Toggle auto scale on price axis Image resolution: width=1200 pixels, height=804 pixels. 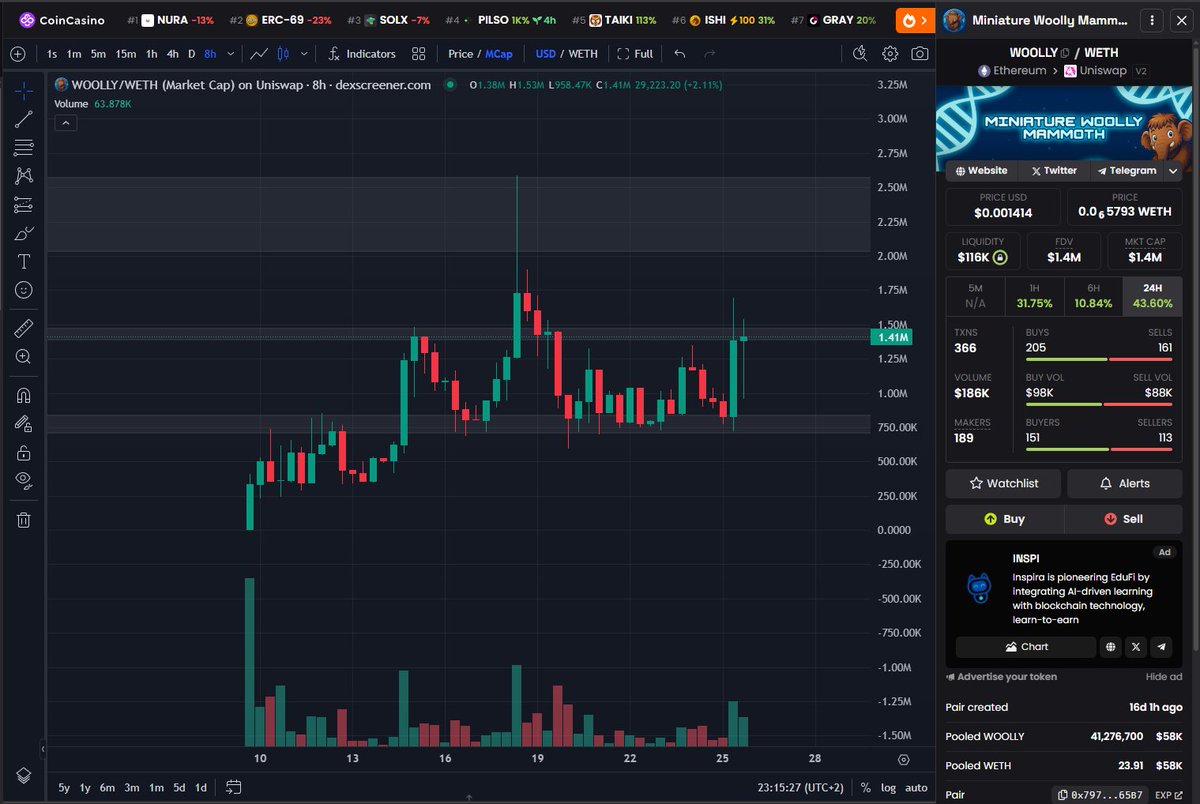(x=916, y=788)
